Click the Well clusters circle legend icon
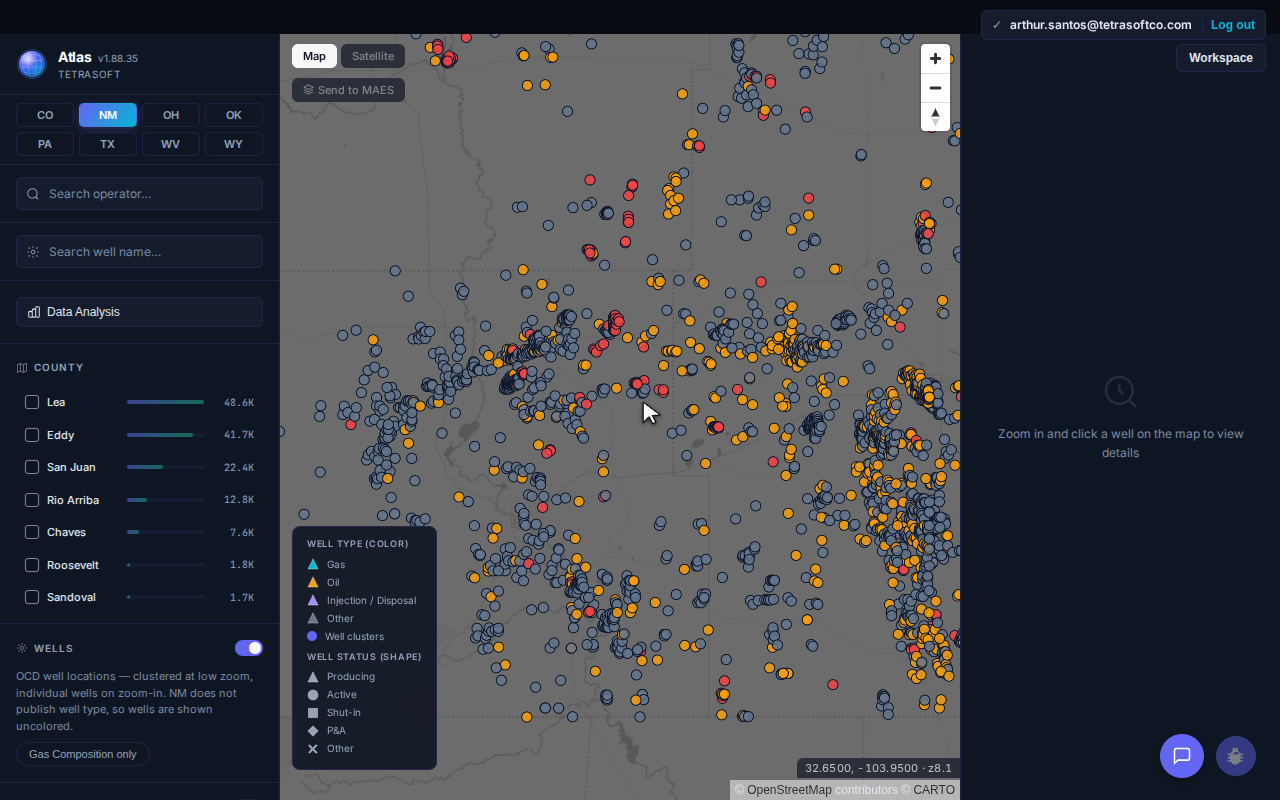This screenshot has width=1280, height=800. pyautogui.click(x=312, y=636)
